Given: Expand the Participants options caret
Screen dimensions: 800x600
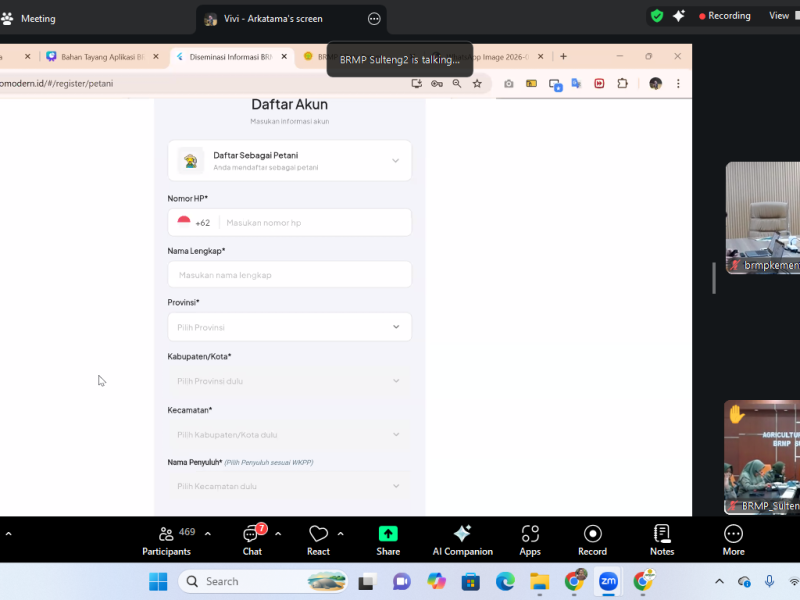Looking at the screenshot, I should 208,533.
